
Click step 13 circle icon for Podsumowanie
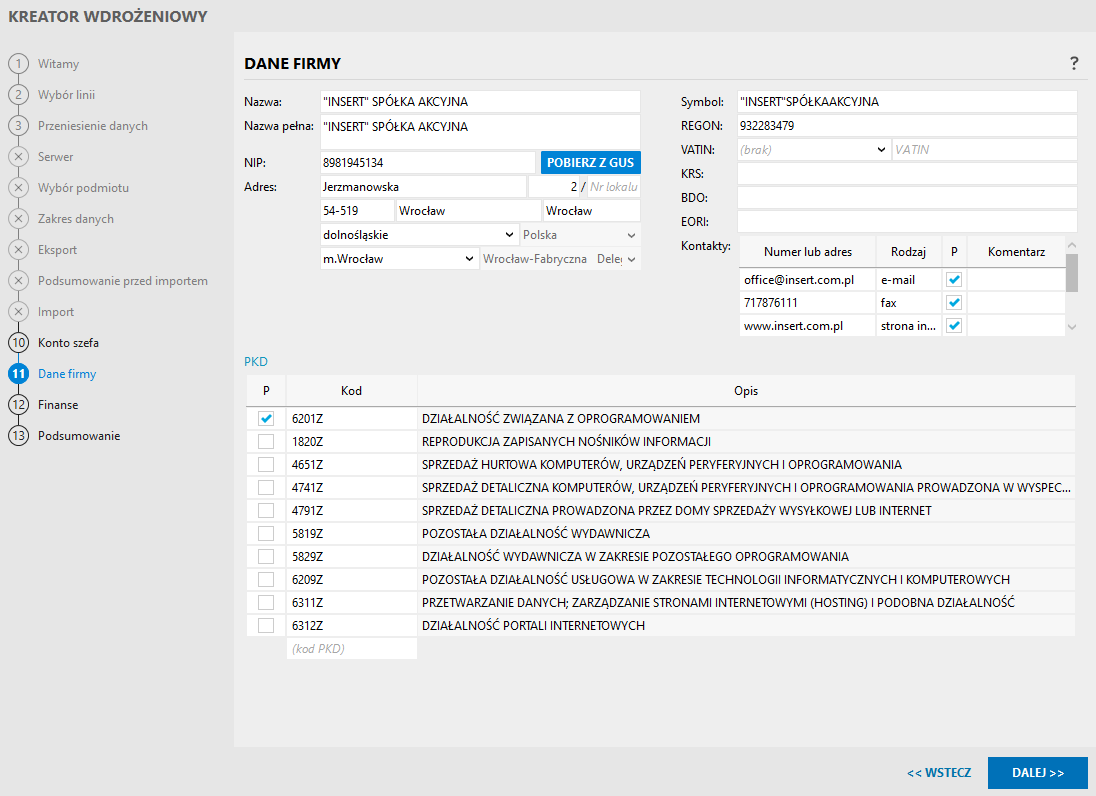coord(19,435)
